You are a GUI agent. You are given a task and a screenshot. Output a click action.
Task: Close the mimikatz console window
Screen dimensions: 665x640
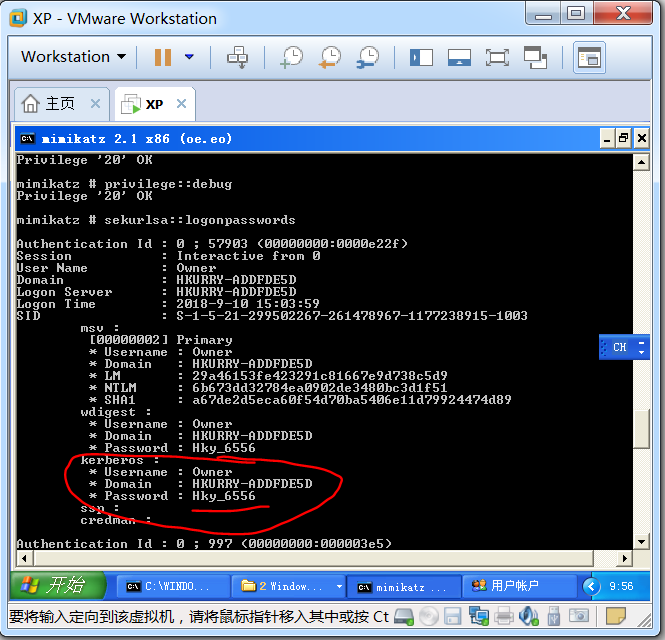point(642,138)
